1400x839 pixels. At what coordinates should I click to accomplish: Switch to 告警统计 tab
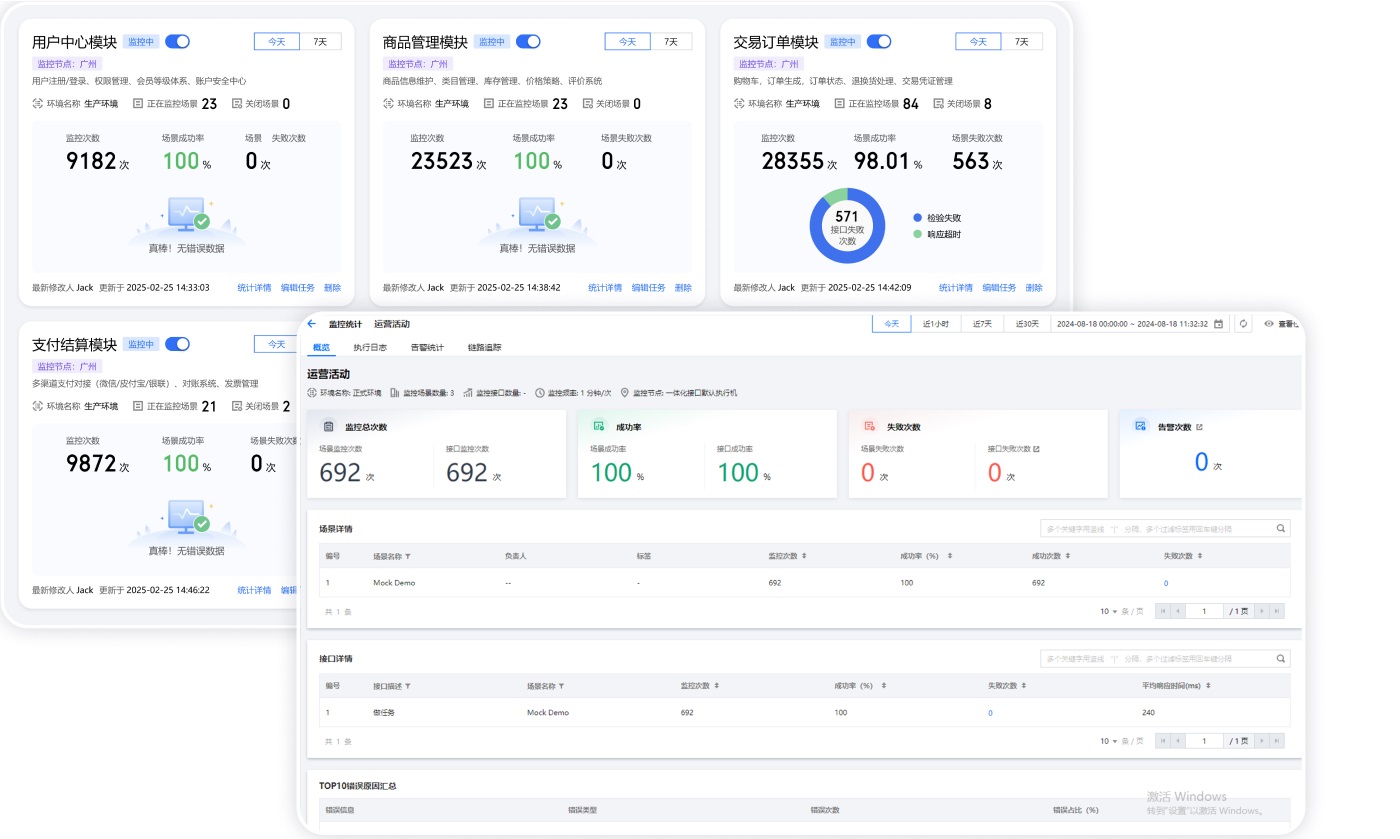[x=427, y=348]
